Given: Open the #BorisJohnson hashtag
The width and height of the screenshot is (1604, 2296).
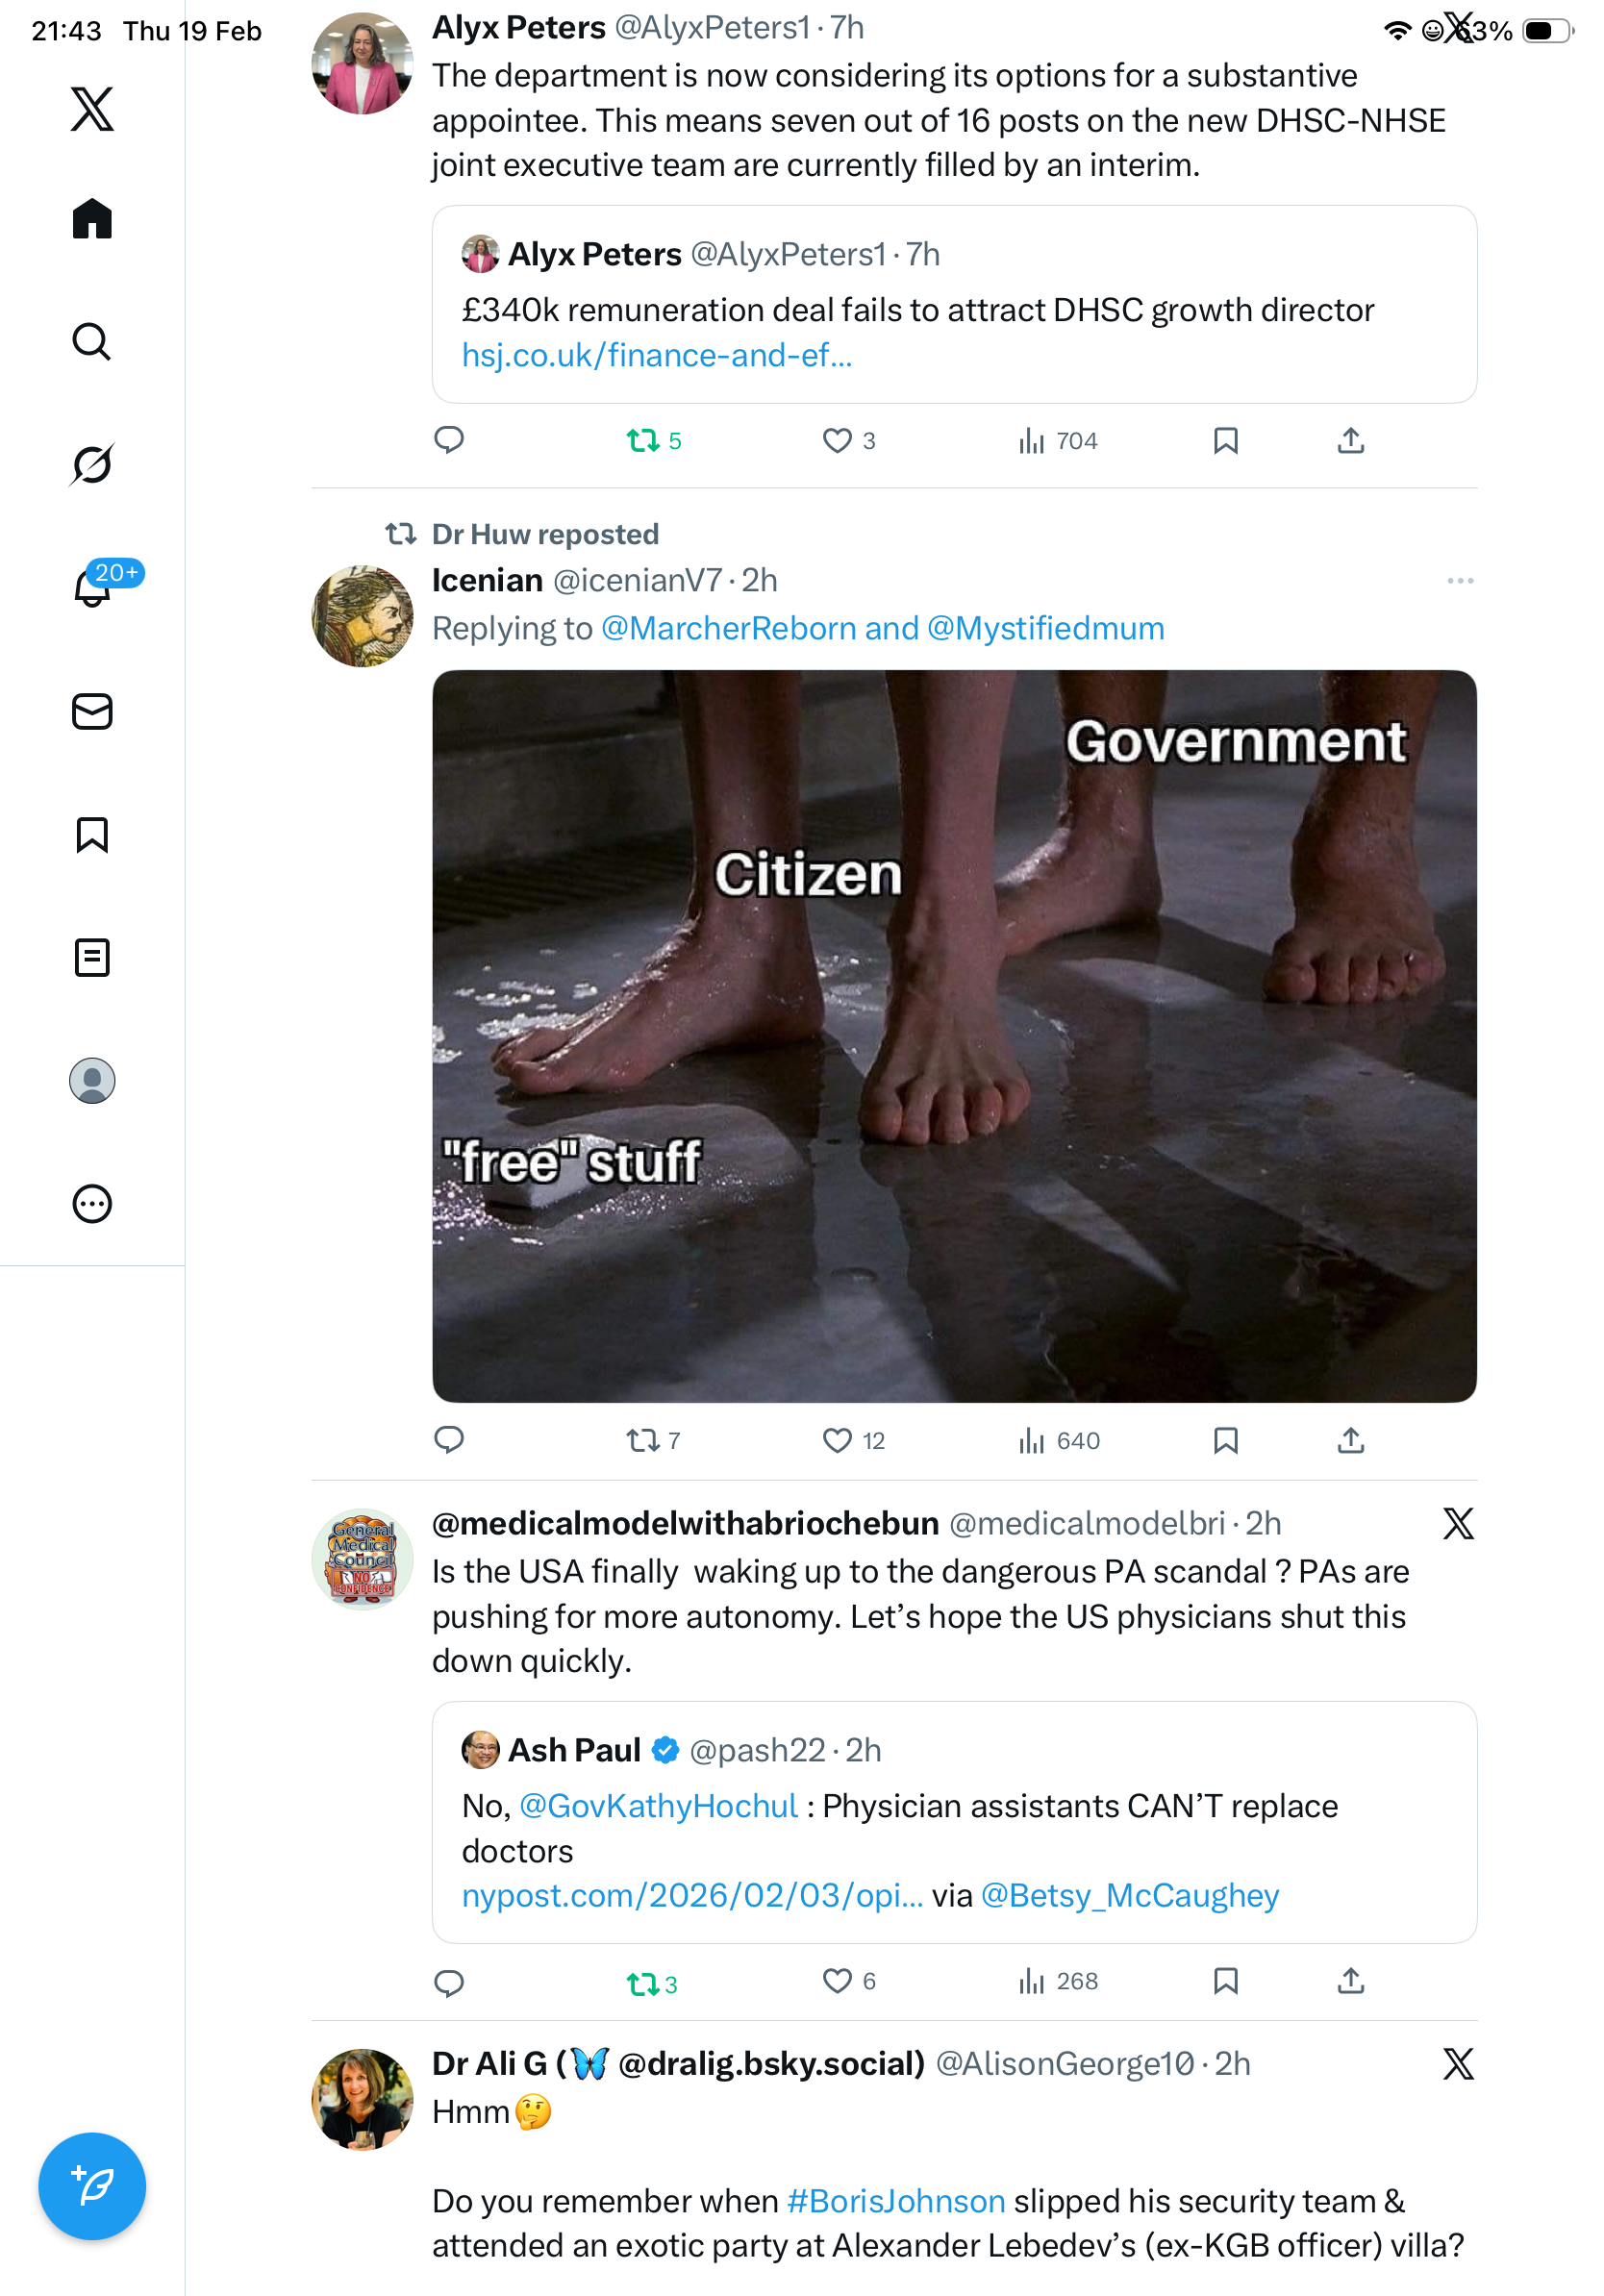Looking at the screenshot, I should (896, 2200).
